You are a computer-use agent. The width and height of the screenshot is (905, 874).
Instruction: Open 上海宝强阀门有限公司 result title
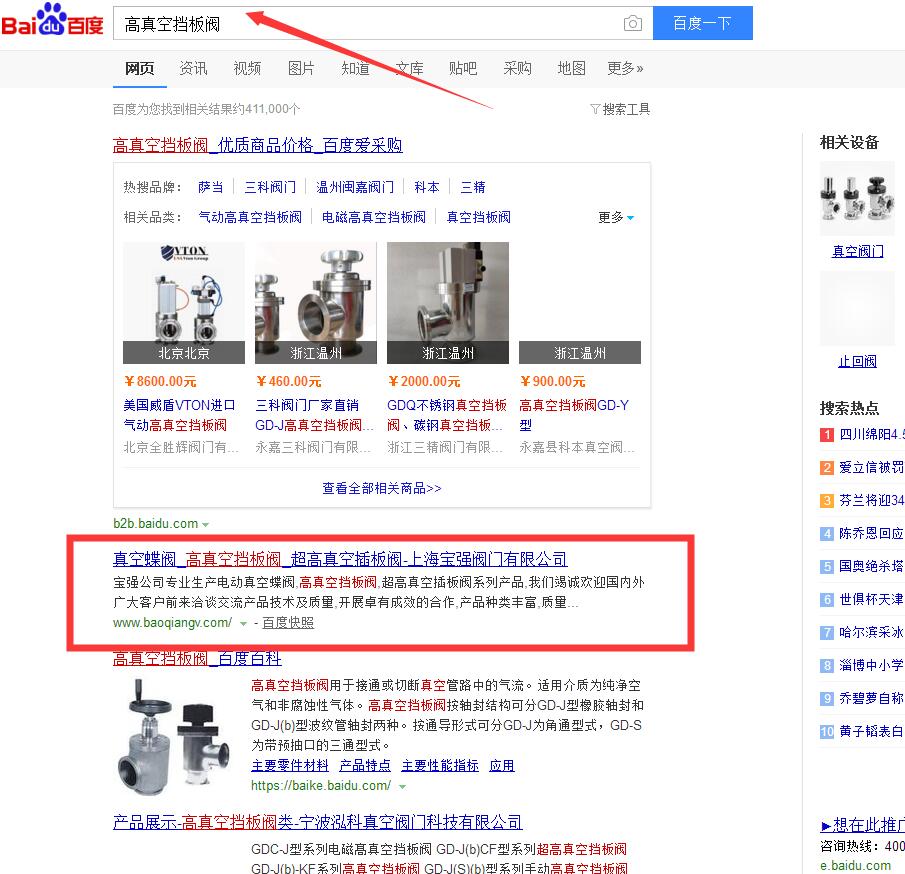340,559
